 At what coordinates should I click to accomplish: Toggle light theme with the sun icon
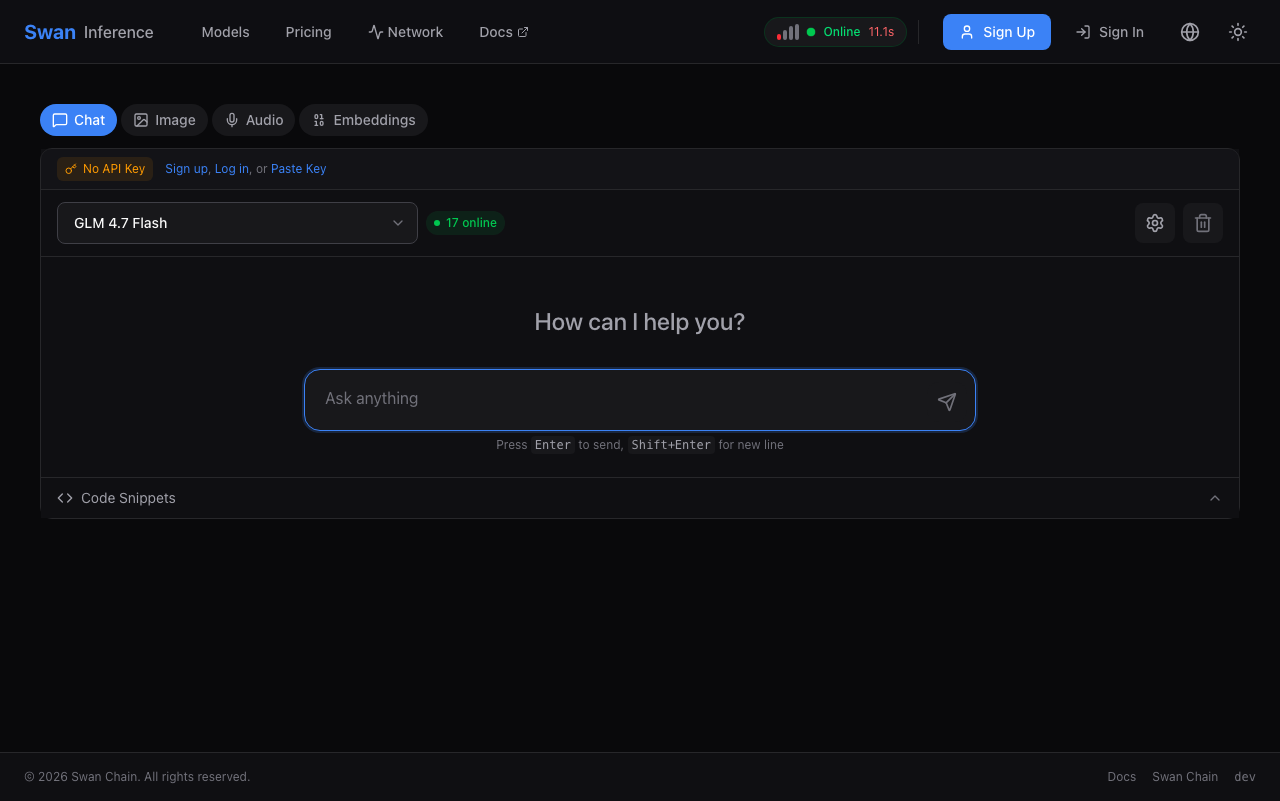coord(1238,32)
